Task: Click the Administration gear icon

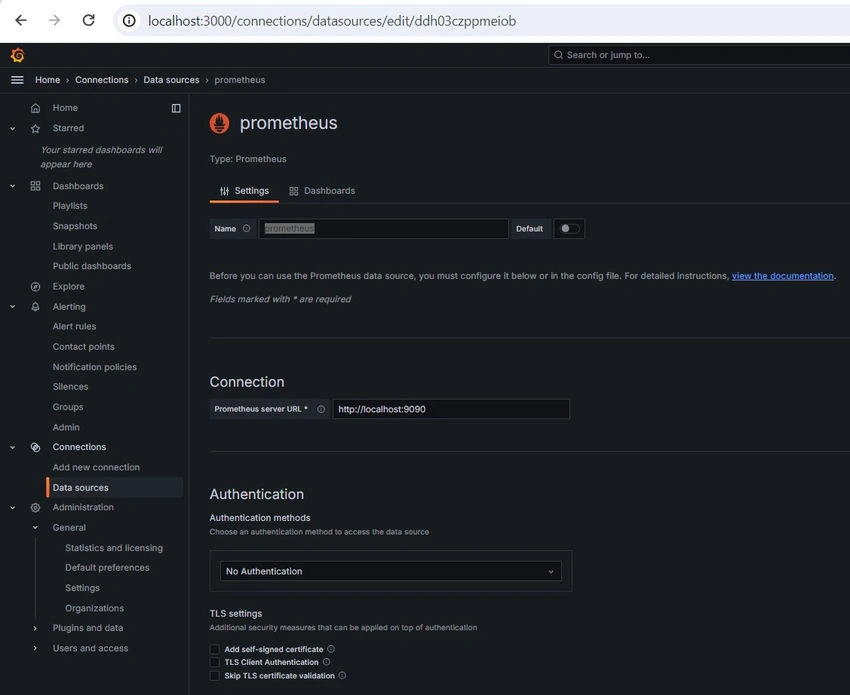Action: (x=35, y=507)
